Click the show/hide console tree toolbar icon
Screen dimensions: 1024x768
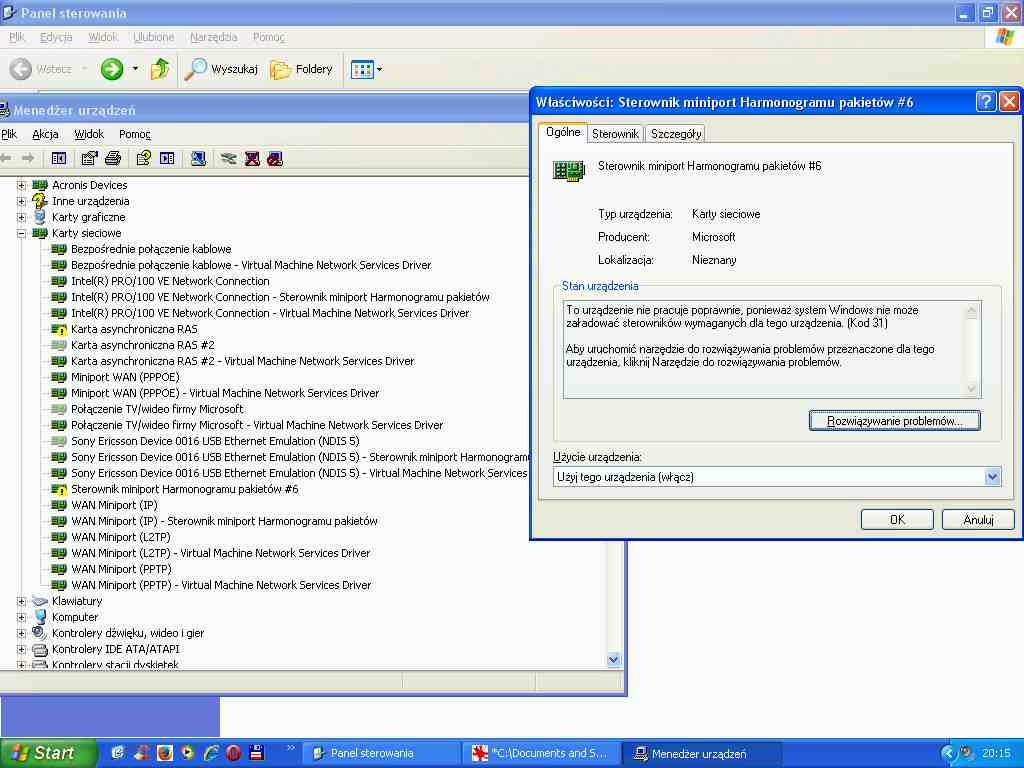tap(59, 158)
